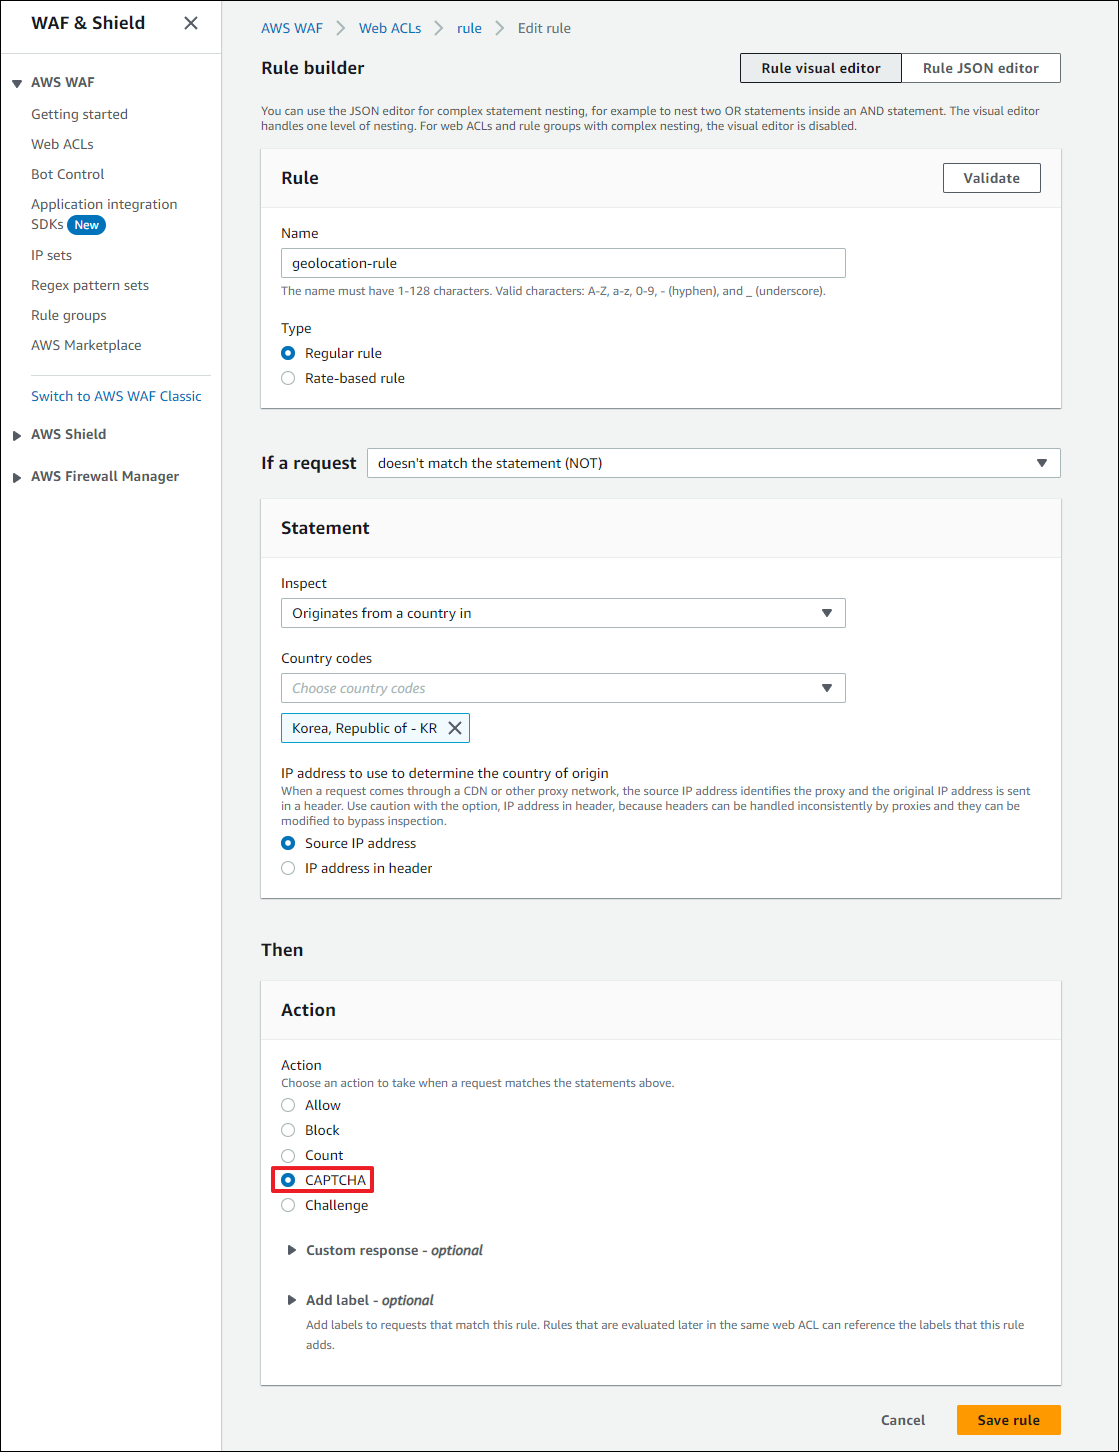1119x1452 pixels.
Task: Open Regex pattern sets page
Action: point(90,285)
